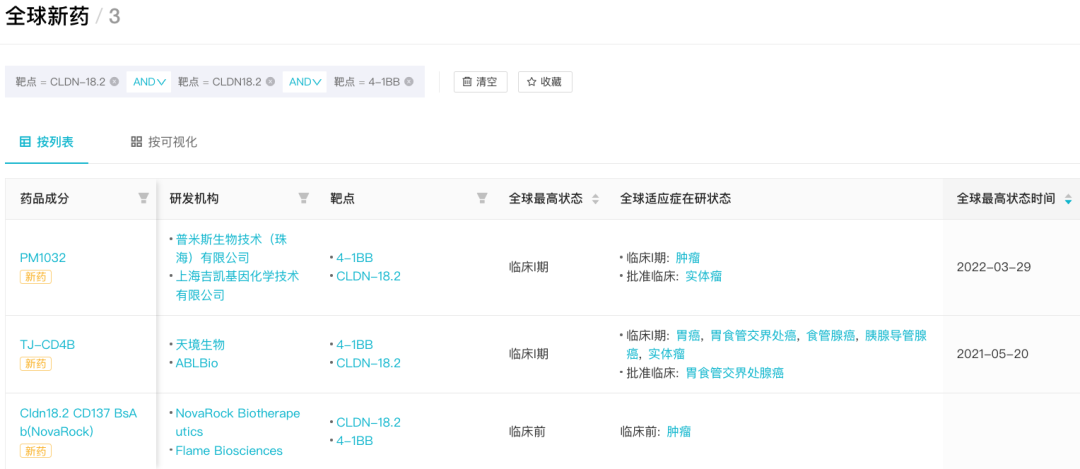The height and width of the screenshot is (469, 1080).
Task: Remove the CLDN-18.2 target filter tag
Action: [x=114, y=81]
